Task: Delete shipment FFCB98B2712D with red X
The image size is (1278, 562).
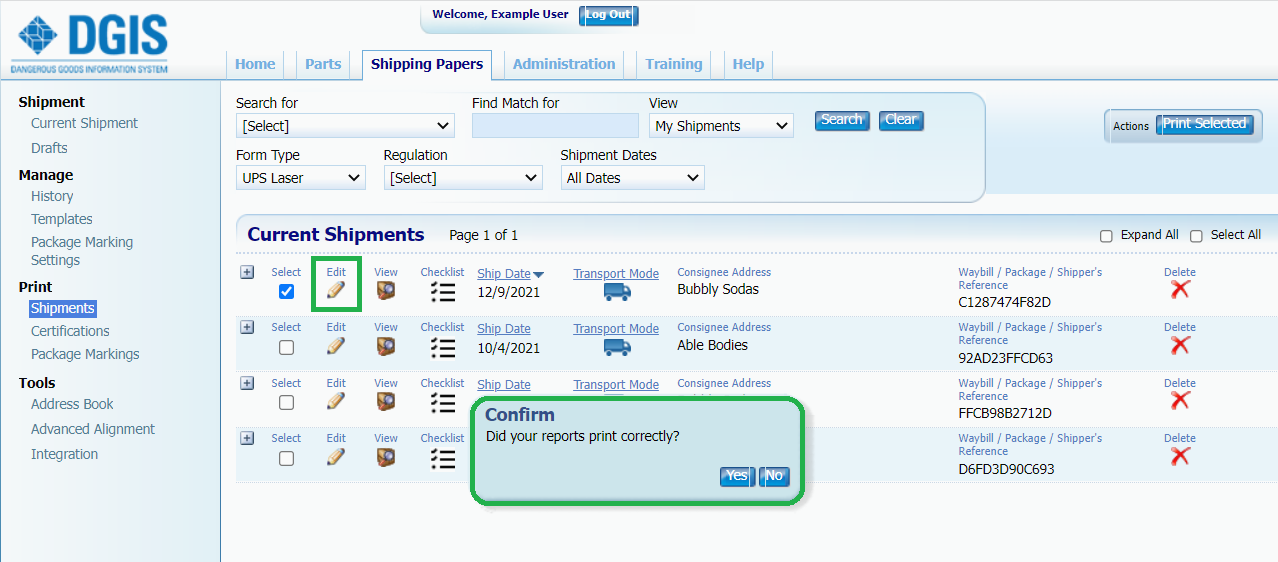Action: point(1180,400)
